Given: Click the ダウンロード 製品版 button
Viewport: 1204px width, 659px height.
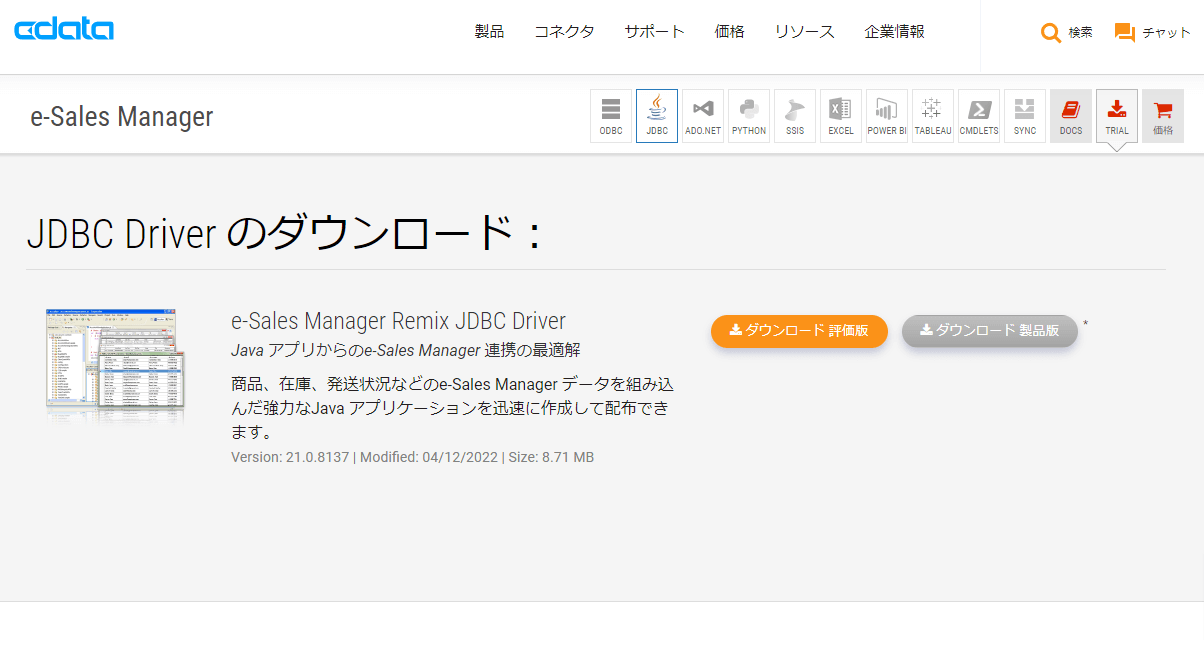Looking at the screenshot, I should point(989,331).
